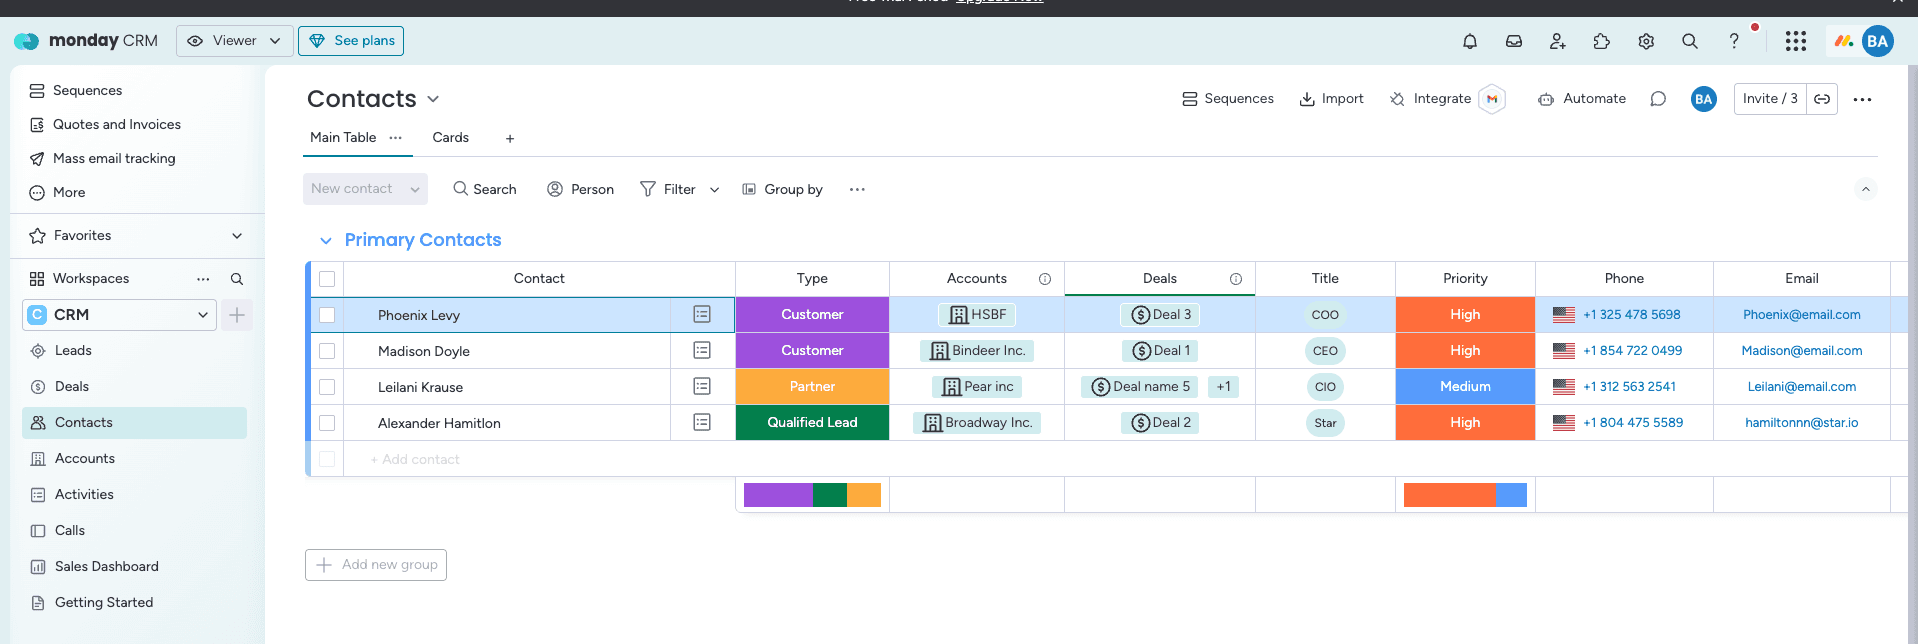Image resolution: width=1918 pixels, height=644 pixels.
Task: Open Deals in the sidebar
Action: (72, 387)
